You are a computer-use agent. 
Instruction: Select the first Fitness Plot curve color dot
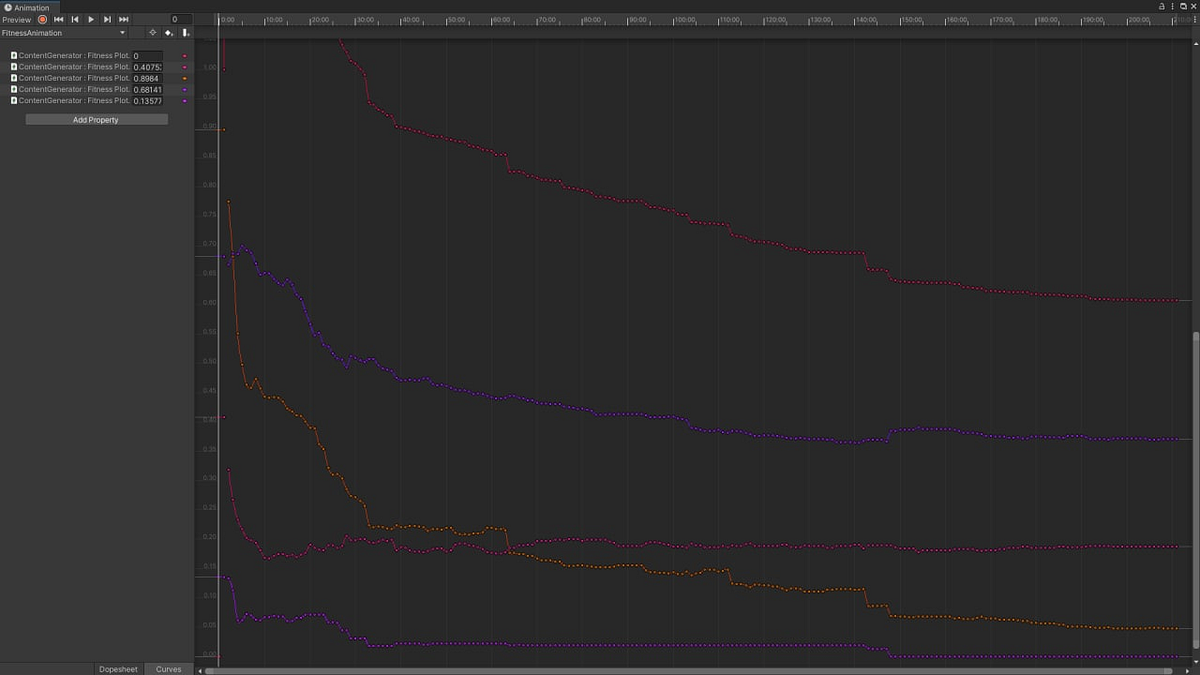pos(185,56)
